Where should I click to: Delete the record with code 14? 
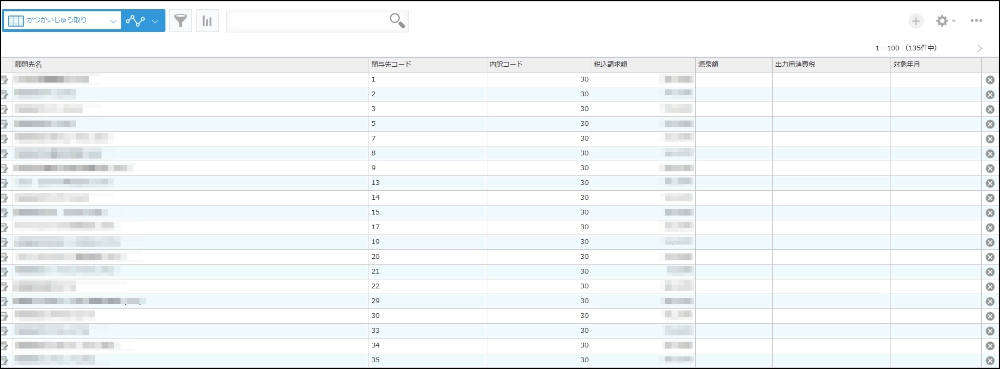pos(990,198)
